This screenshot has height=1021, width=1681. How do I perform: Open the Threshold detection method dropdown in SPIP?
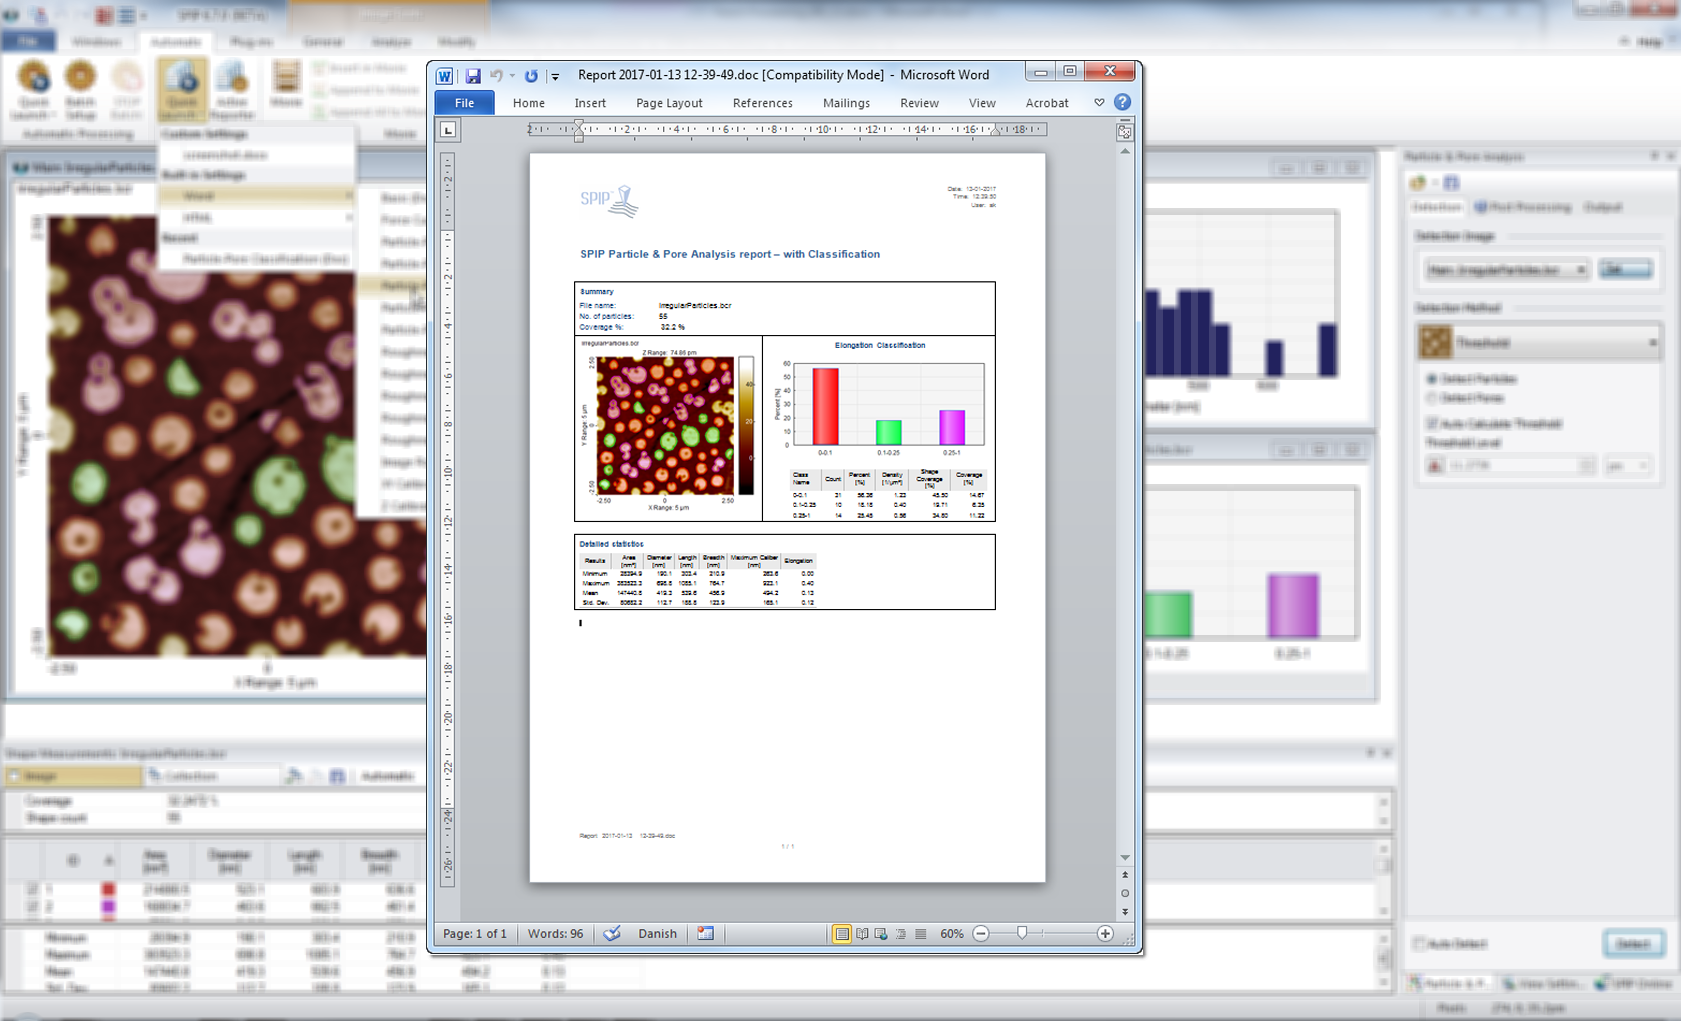(1540, 343)
